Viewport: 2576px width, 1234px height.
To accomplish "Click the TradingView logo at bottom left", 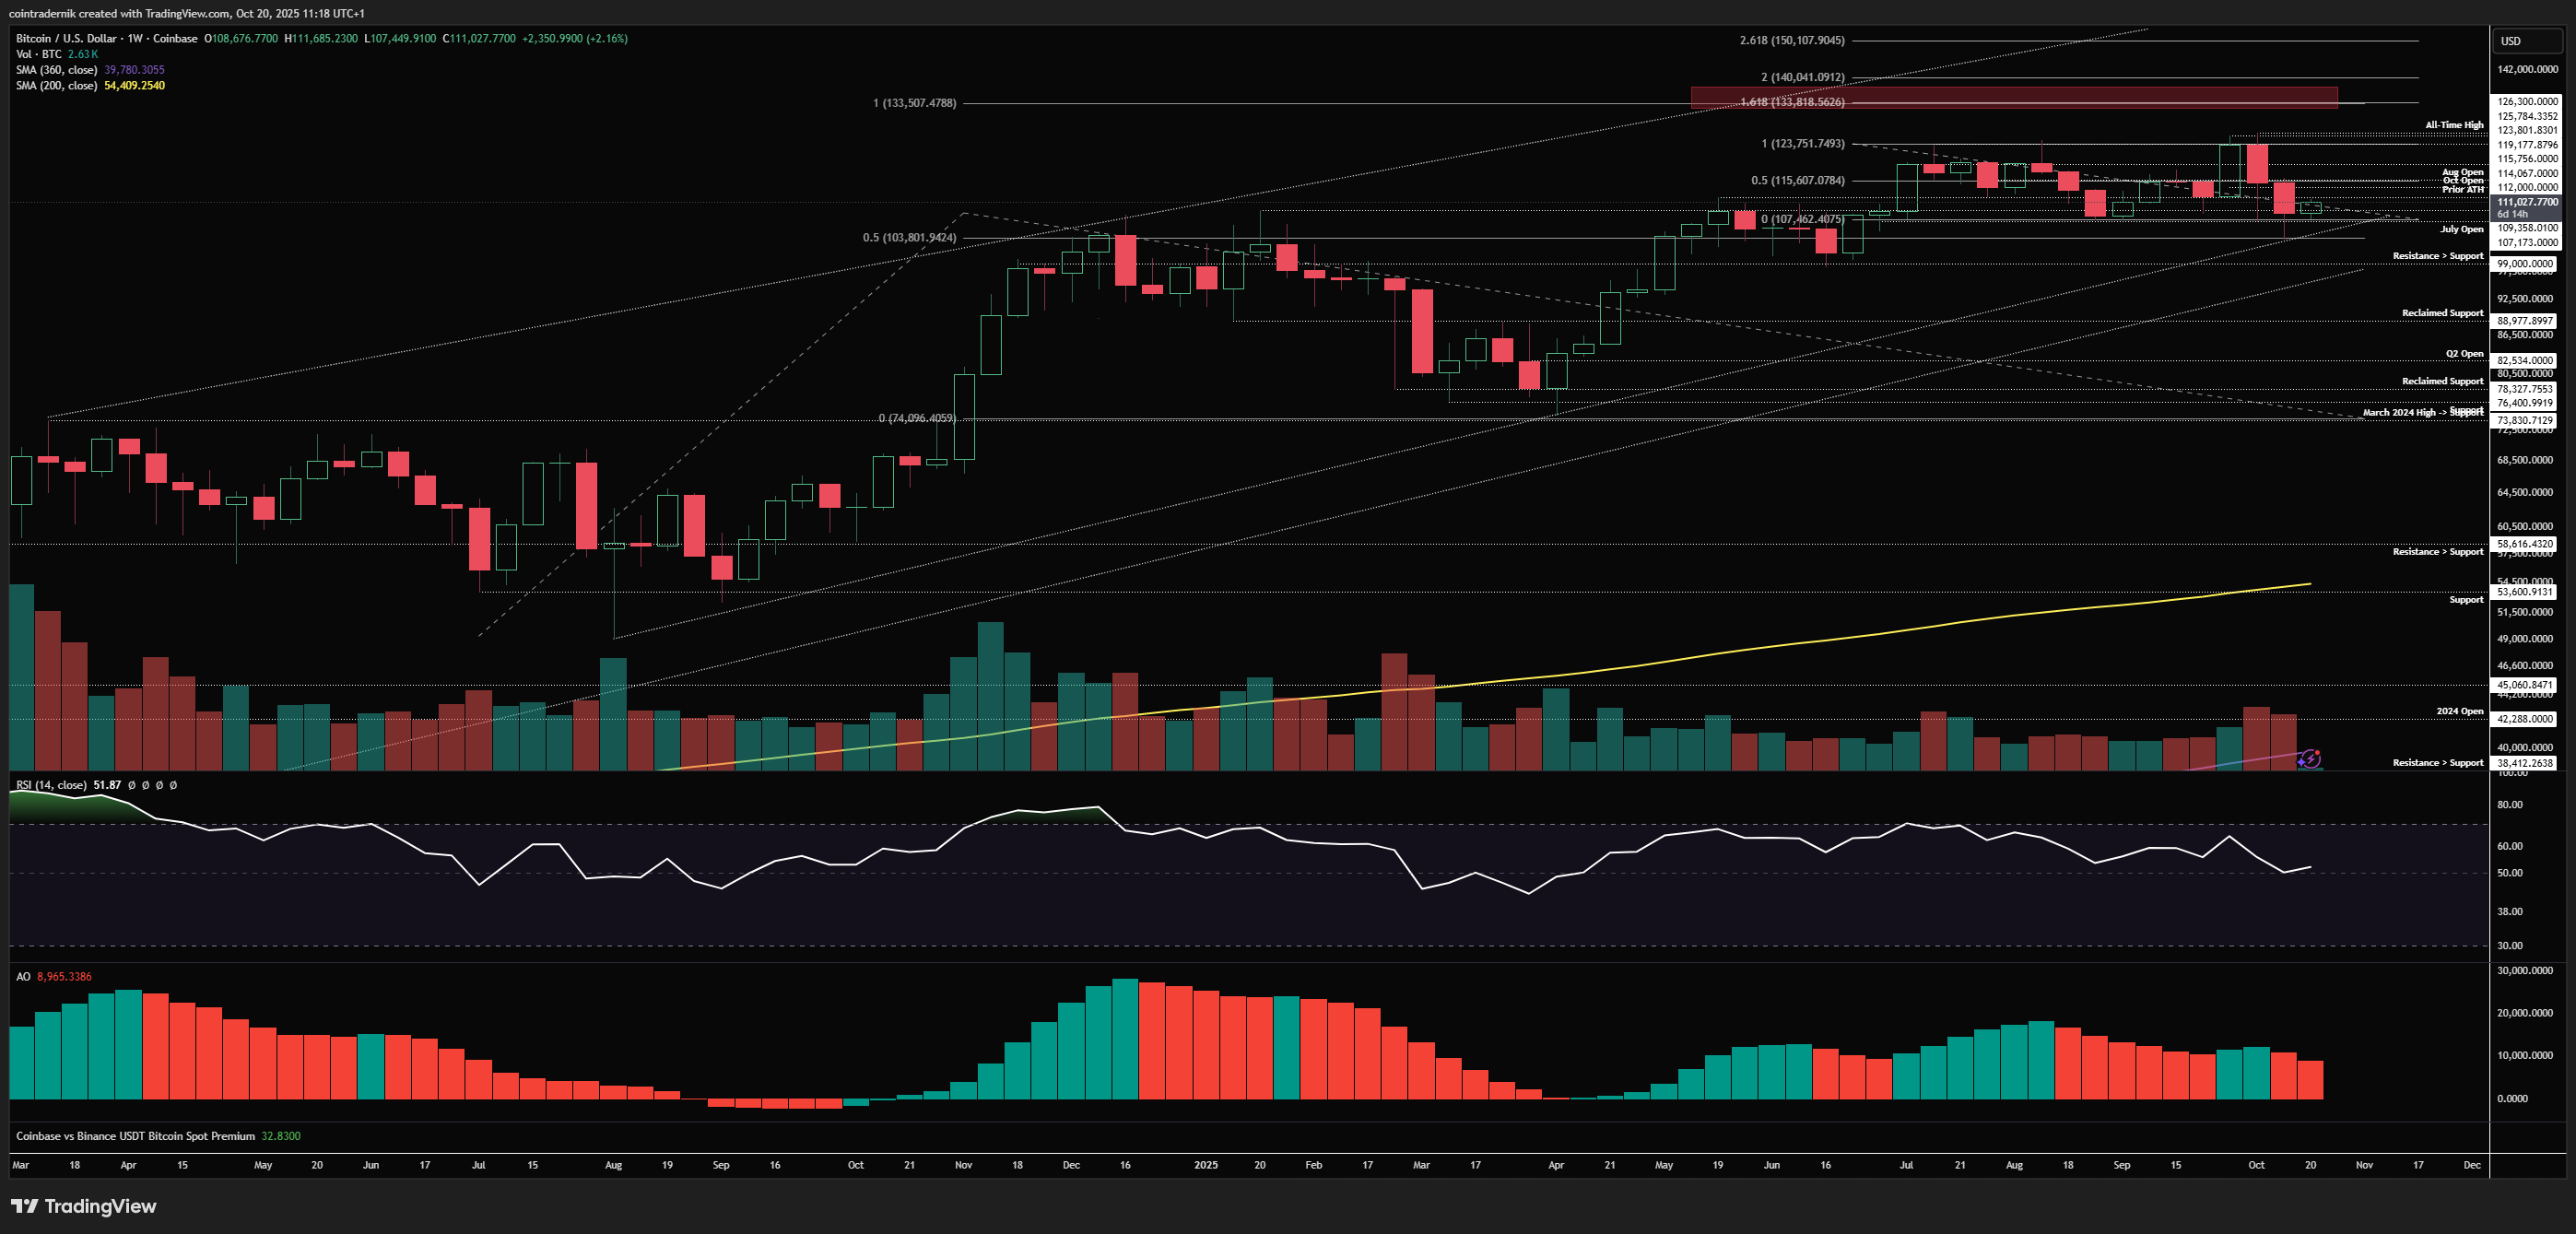I will 84,1206.
